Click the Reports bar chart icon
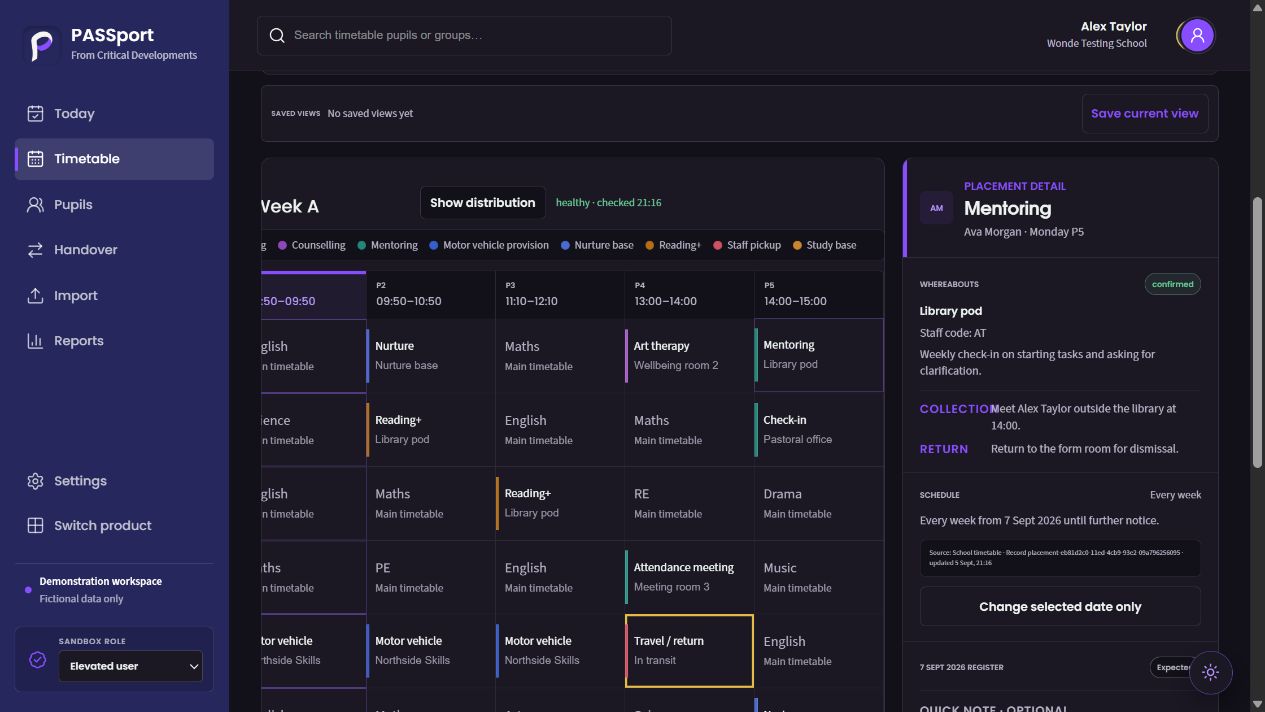This screenshot has height=712, width=1265. point(35,341)
